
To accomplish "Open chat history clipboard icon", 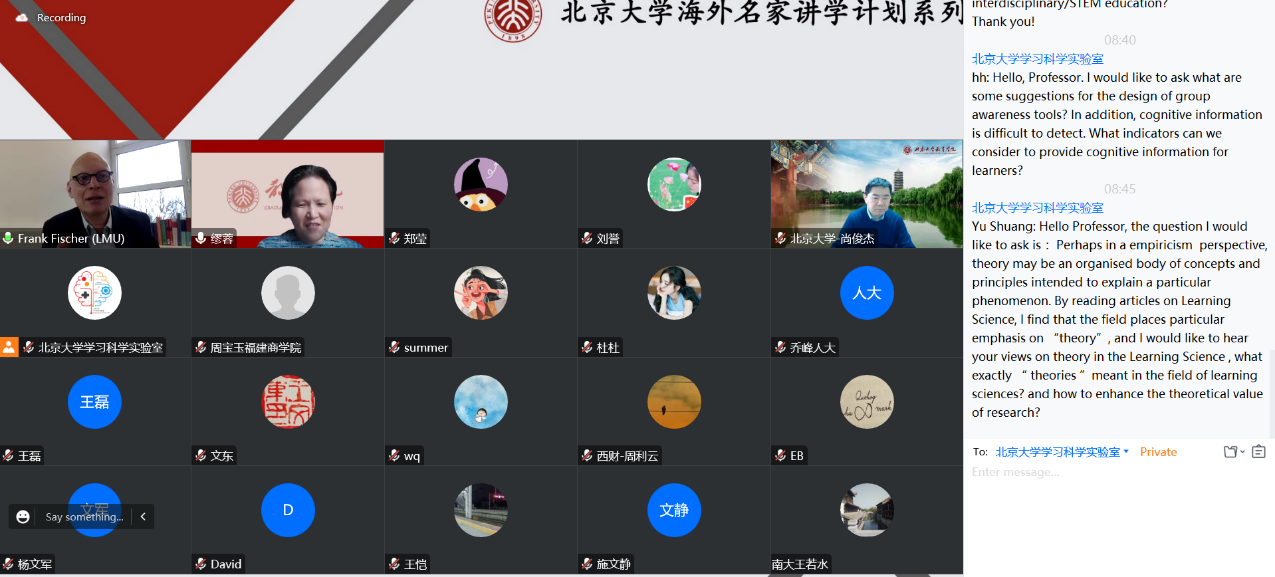I will coord(1258,452).
